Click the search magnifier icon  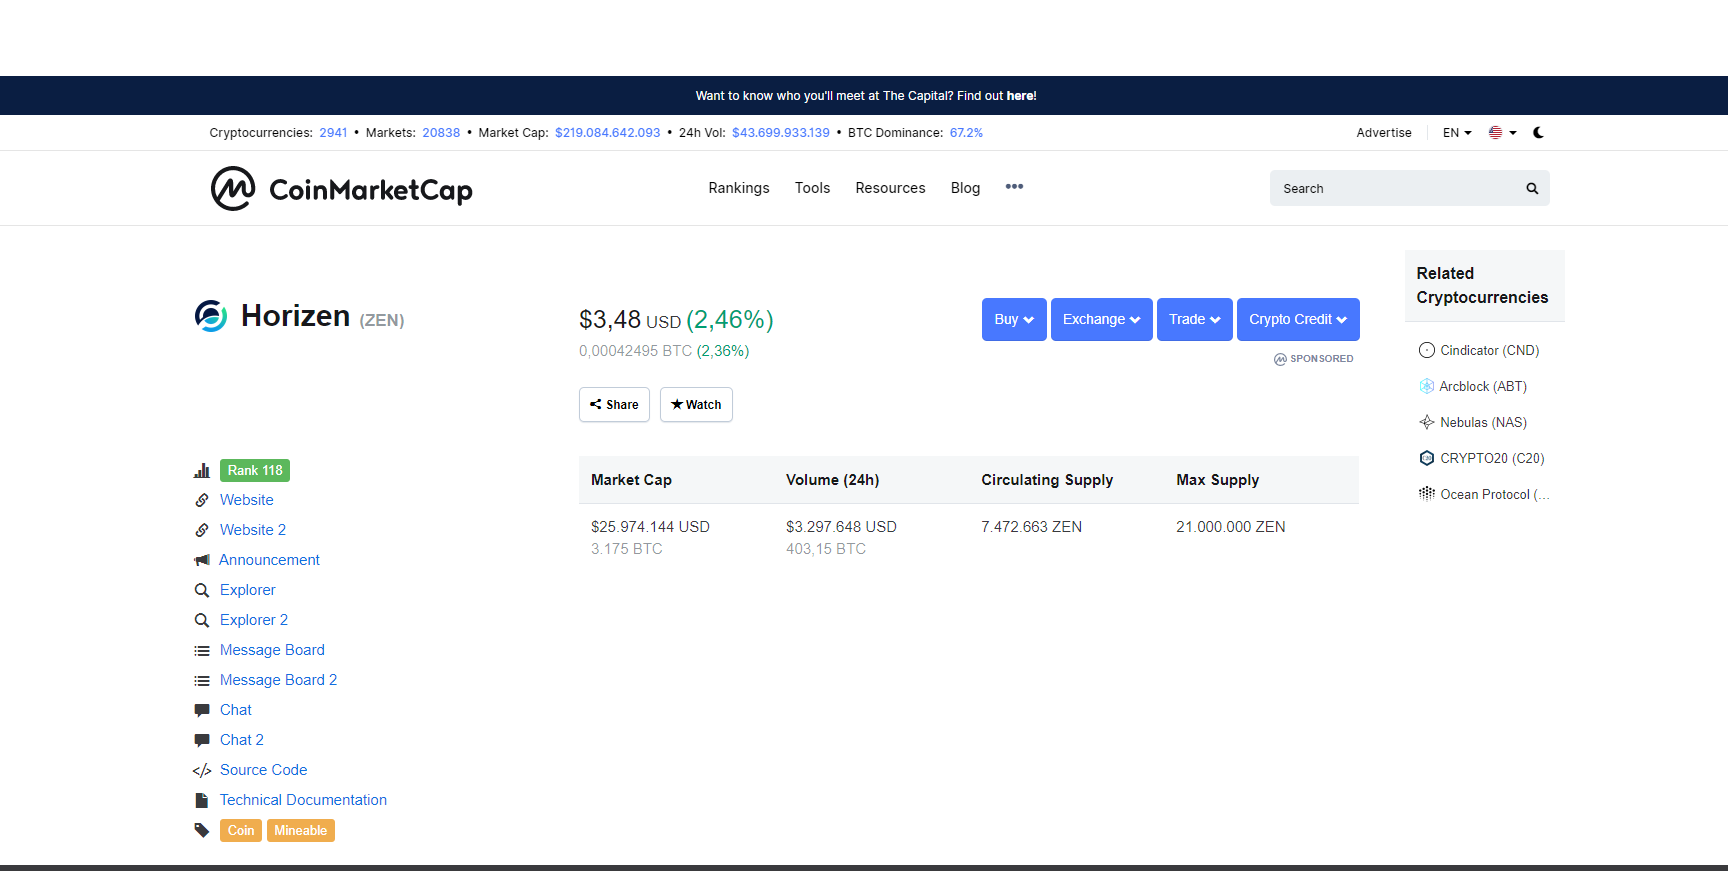[x=1532, y=188]
